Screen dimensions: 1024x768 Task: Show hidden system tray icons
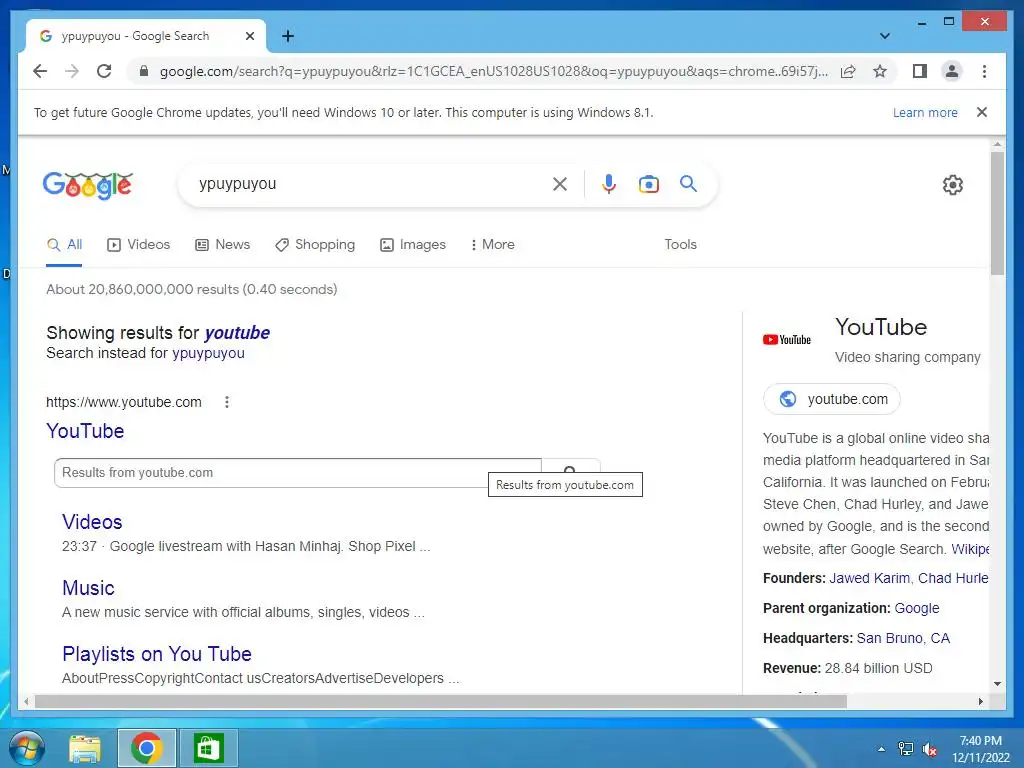[882, 749]
